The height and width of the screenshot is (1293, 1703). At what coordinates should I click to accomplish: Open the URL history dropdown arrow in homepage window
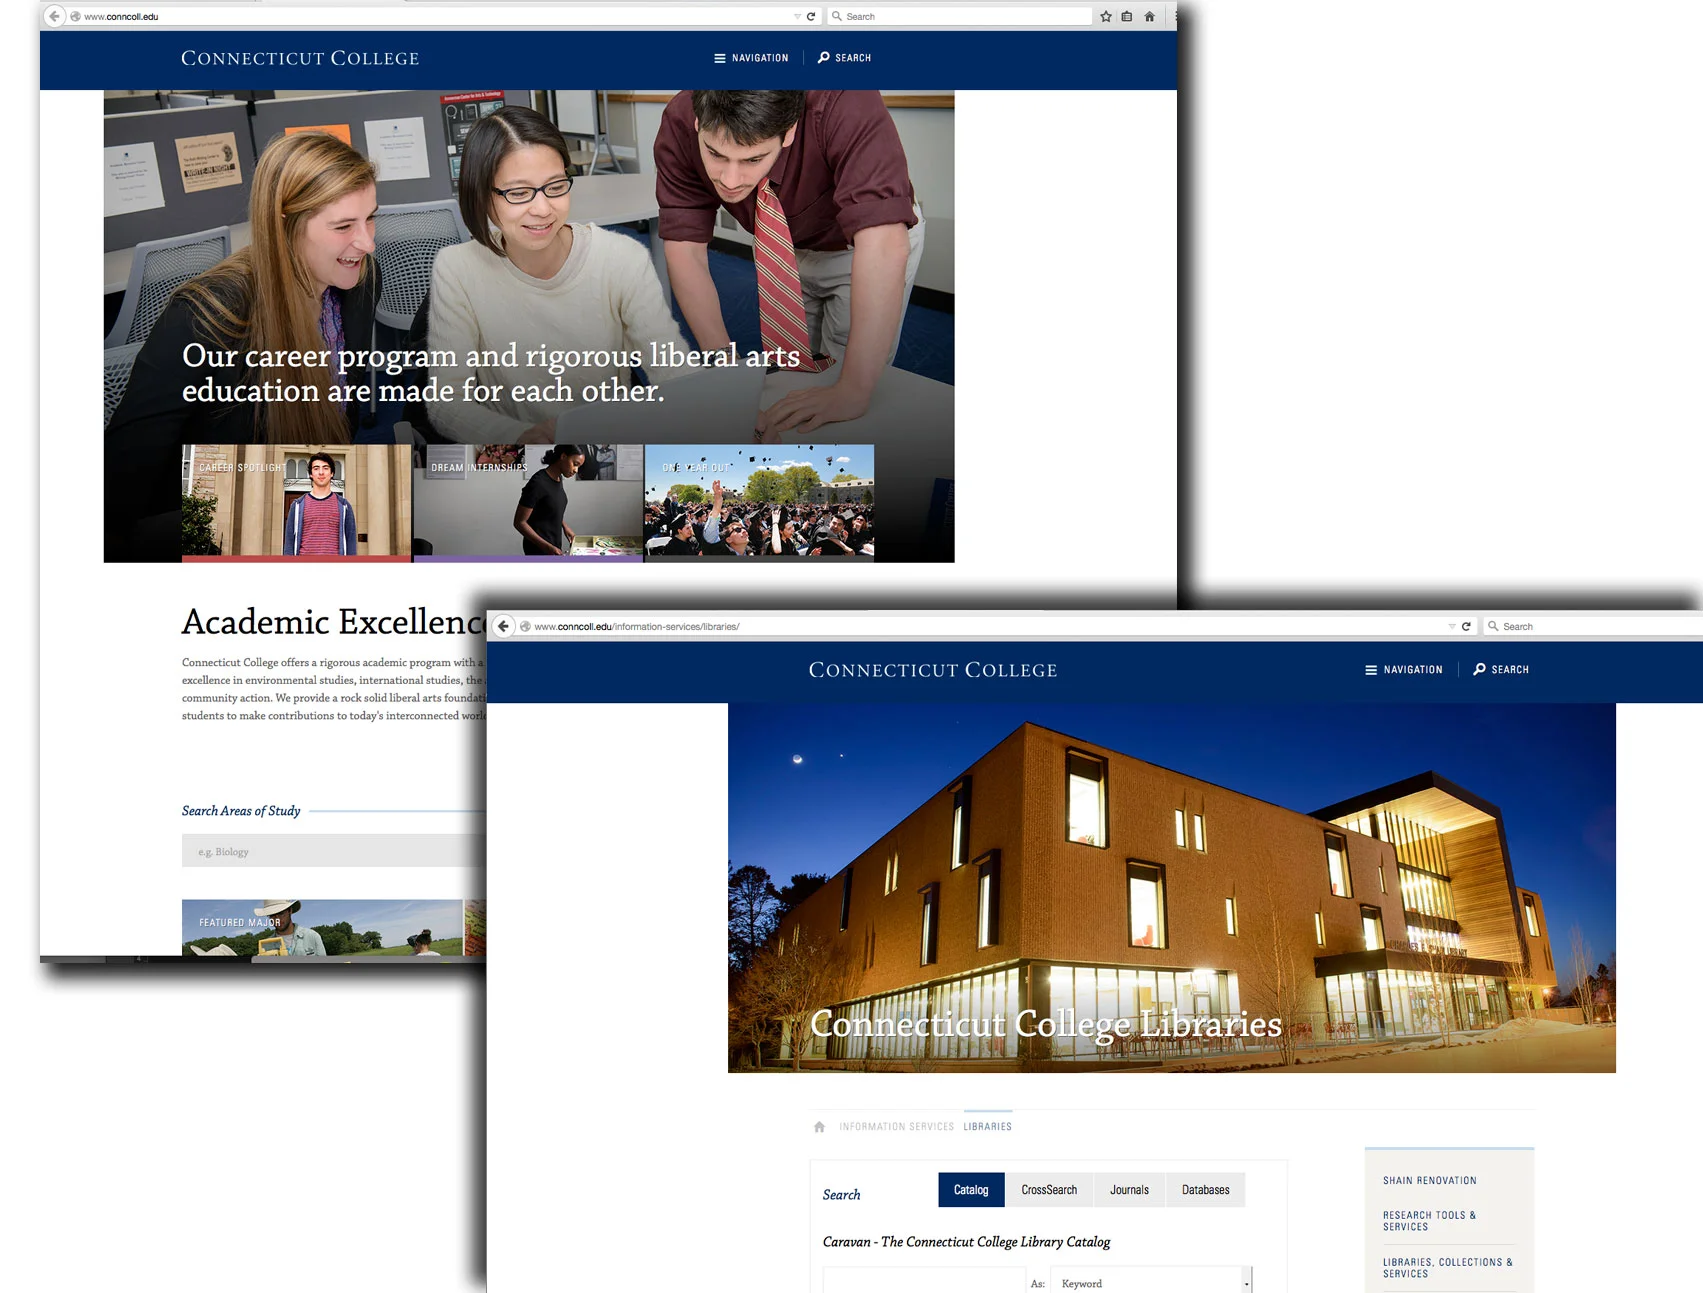797,16
